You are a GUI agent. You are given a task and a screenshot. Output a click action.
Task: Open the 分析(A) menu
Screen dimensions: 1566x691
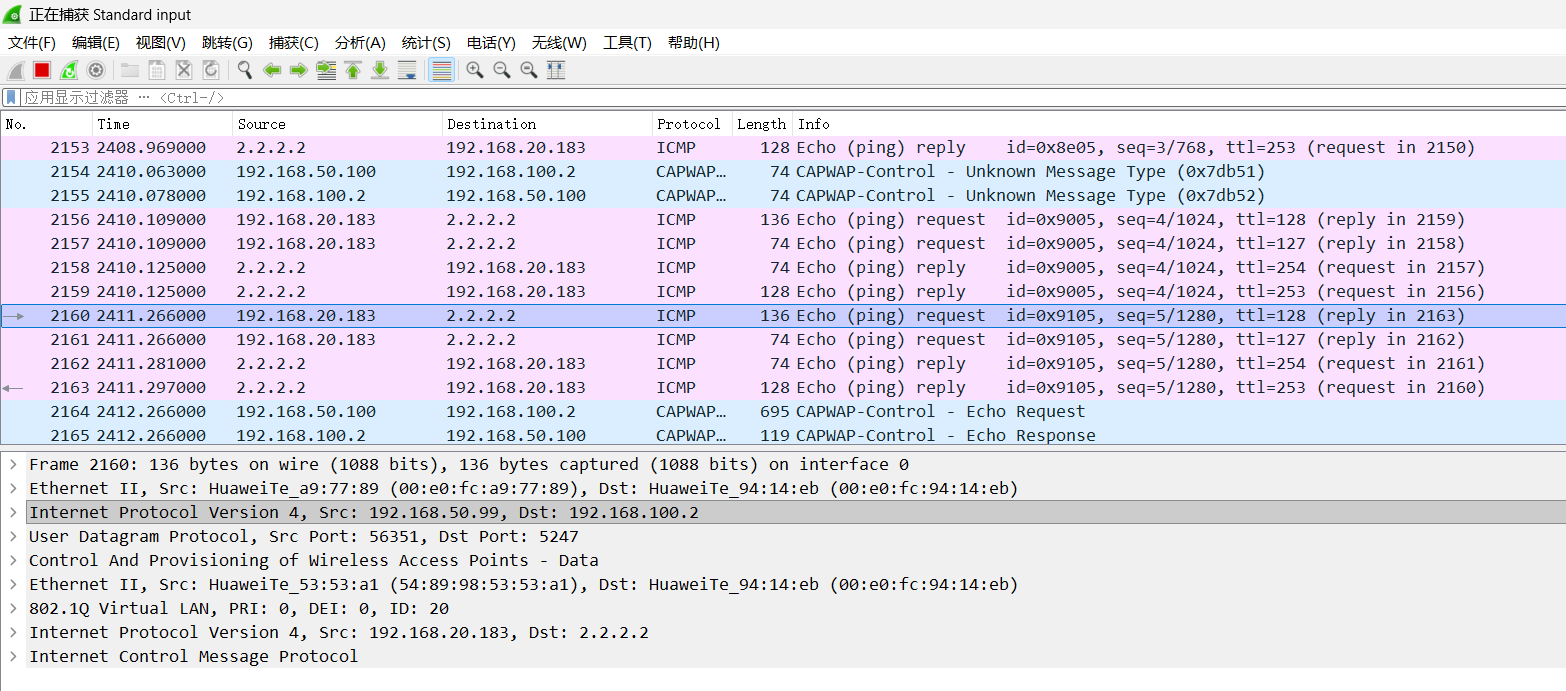click(360, 43)
